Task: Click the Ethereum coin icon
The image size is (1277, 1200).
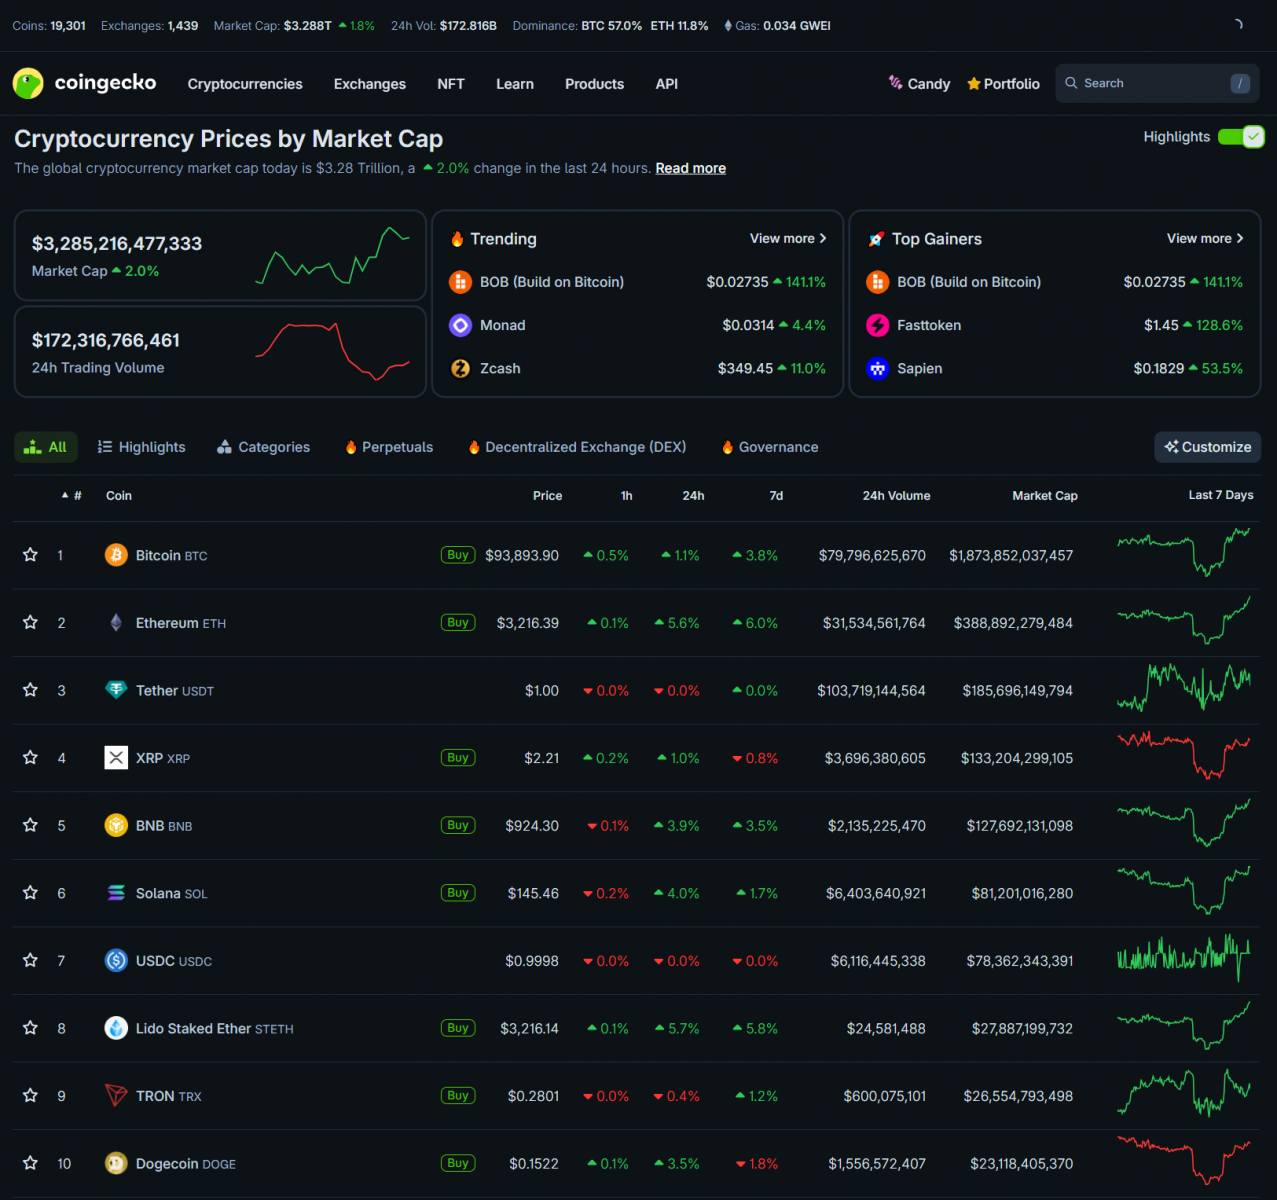Action: (116, 623)
